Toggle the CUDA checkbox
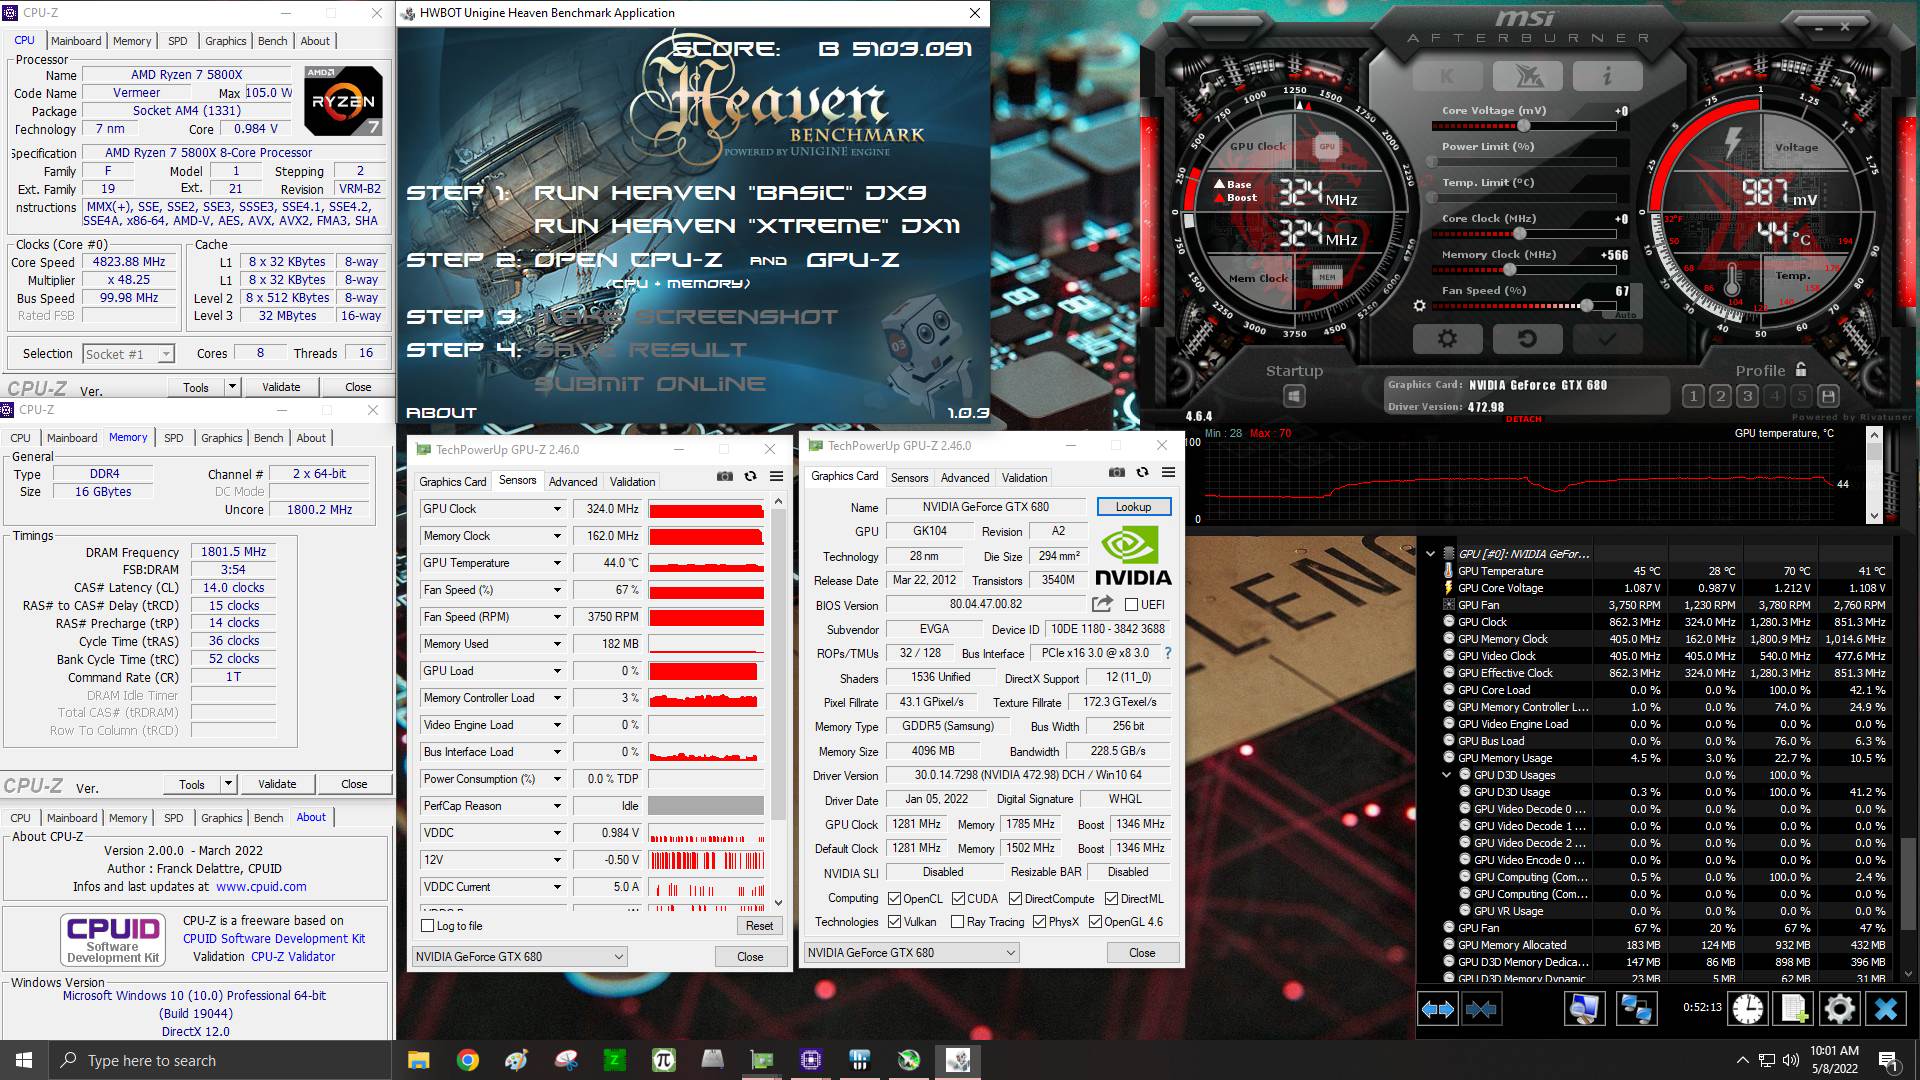The width and height of the screenshot is (1920, 1080). click(958, 898)
